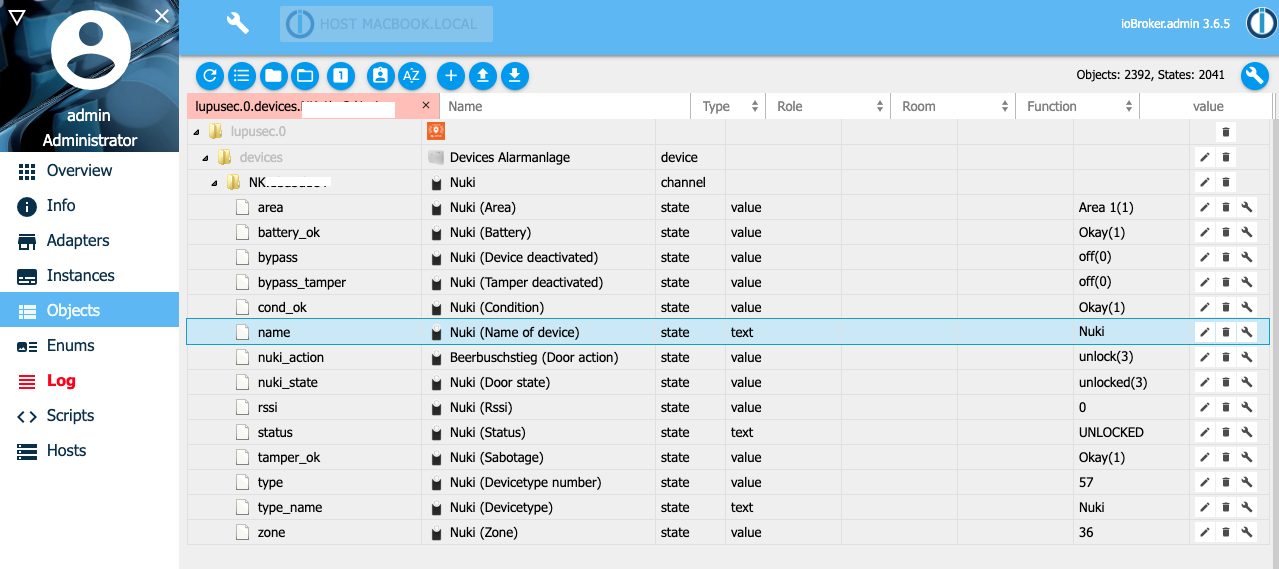Edit the zone object pencil icon
The height and width of the screenshot is (569, 1279).
pyautogui.click(x=1205, y=532)
